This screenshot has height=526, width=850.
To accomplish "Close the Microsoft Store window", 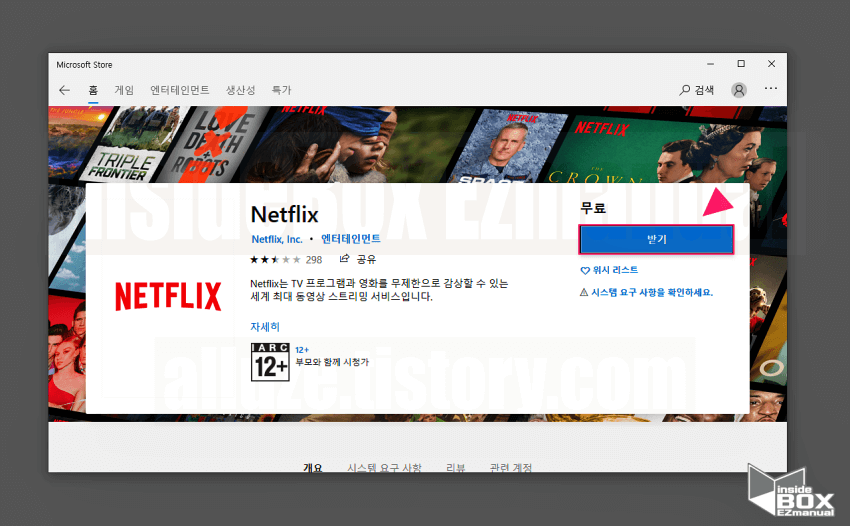I will tap(771, 64).
